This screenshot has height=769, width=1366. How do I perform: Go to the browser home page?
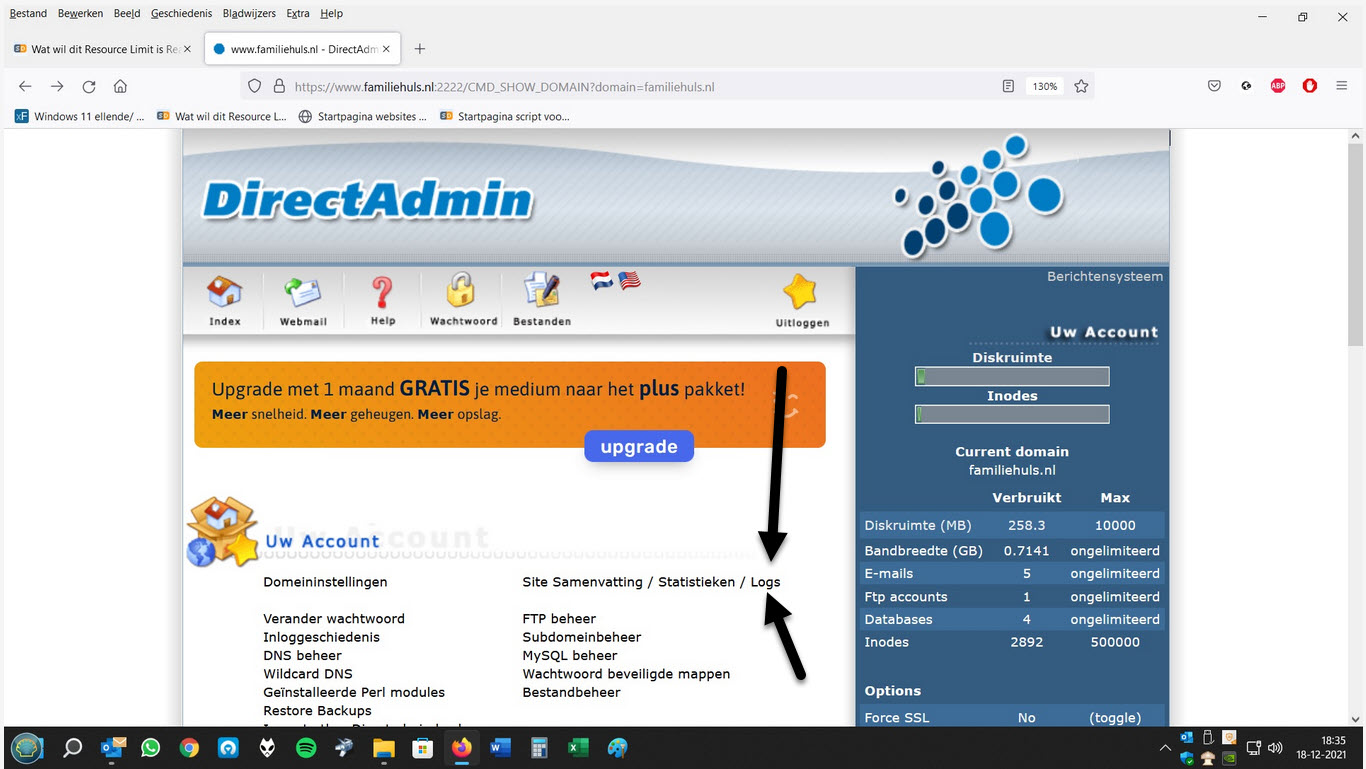120,86
